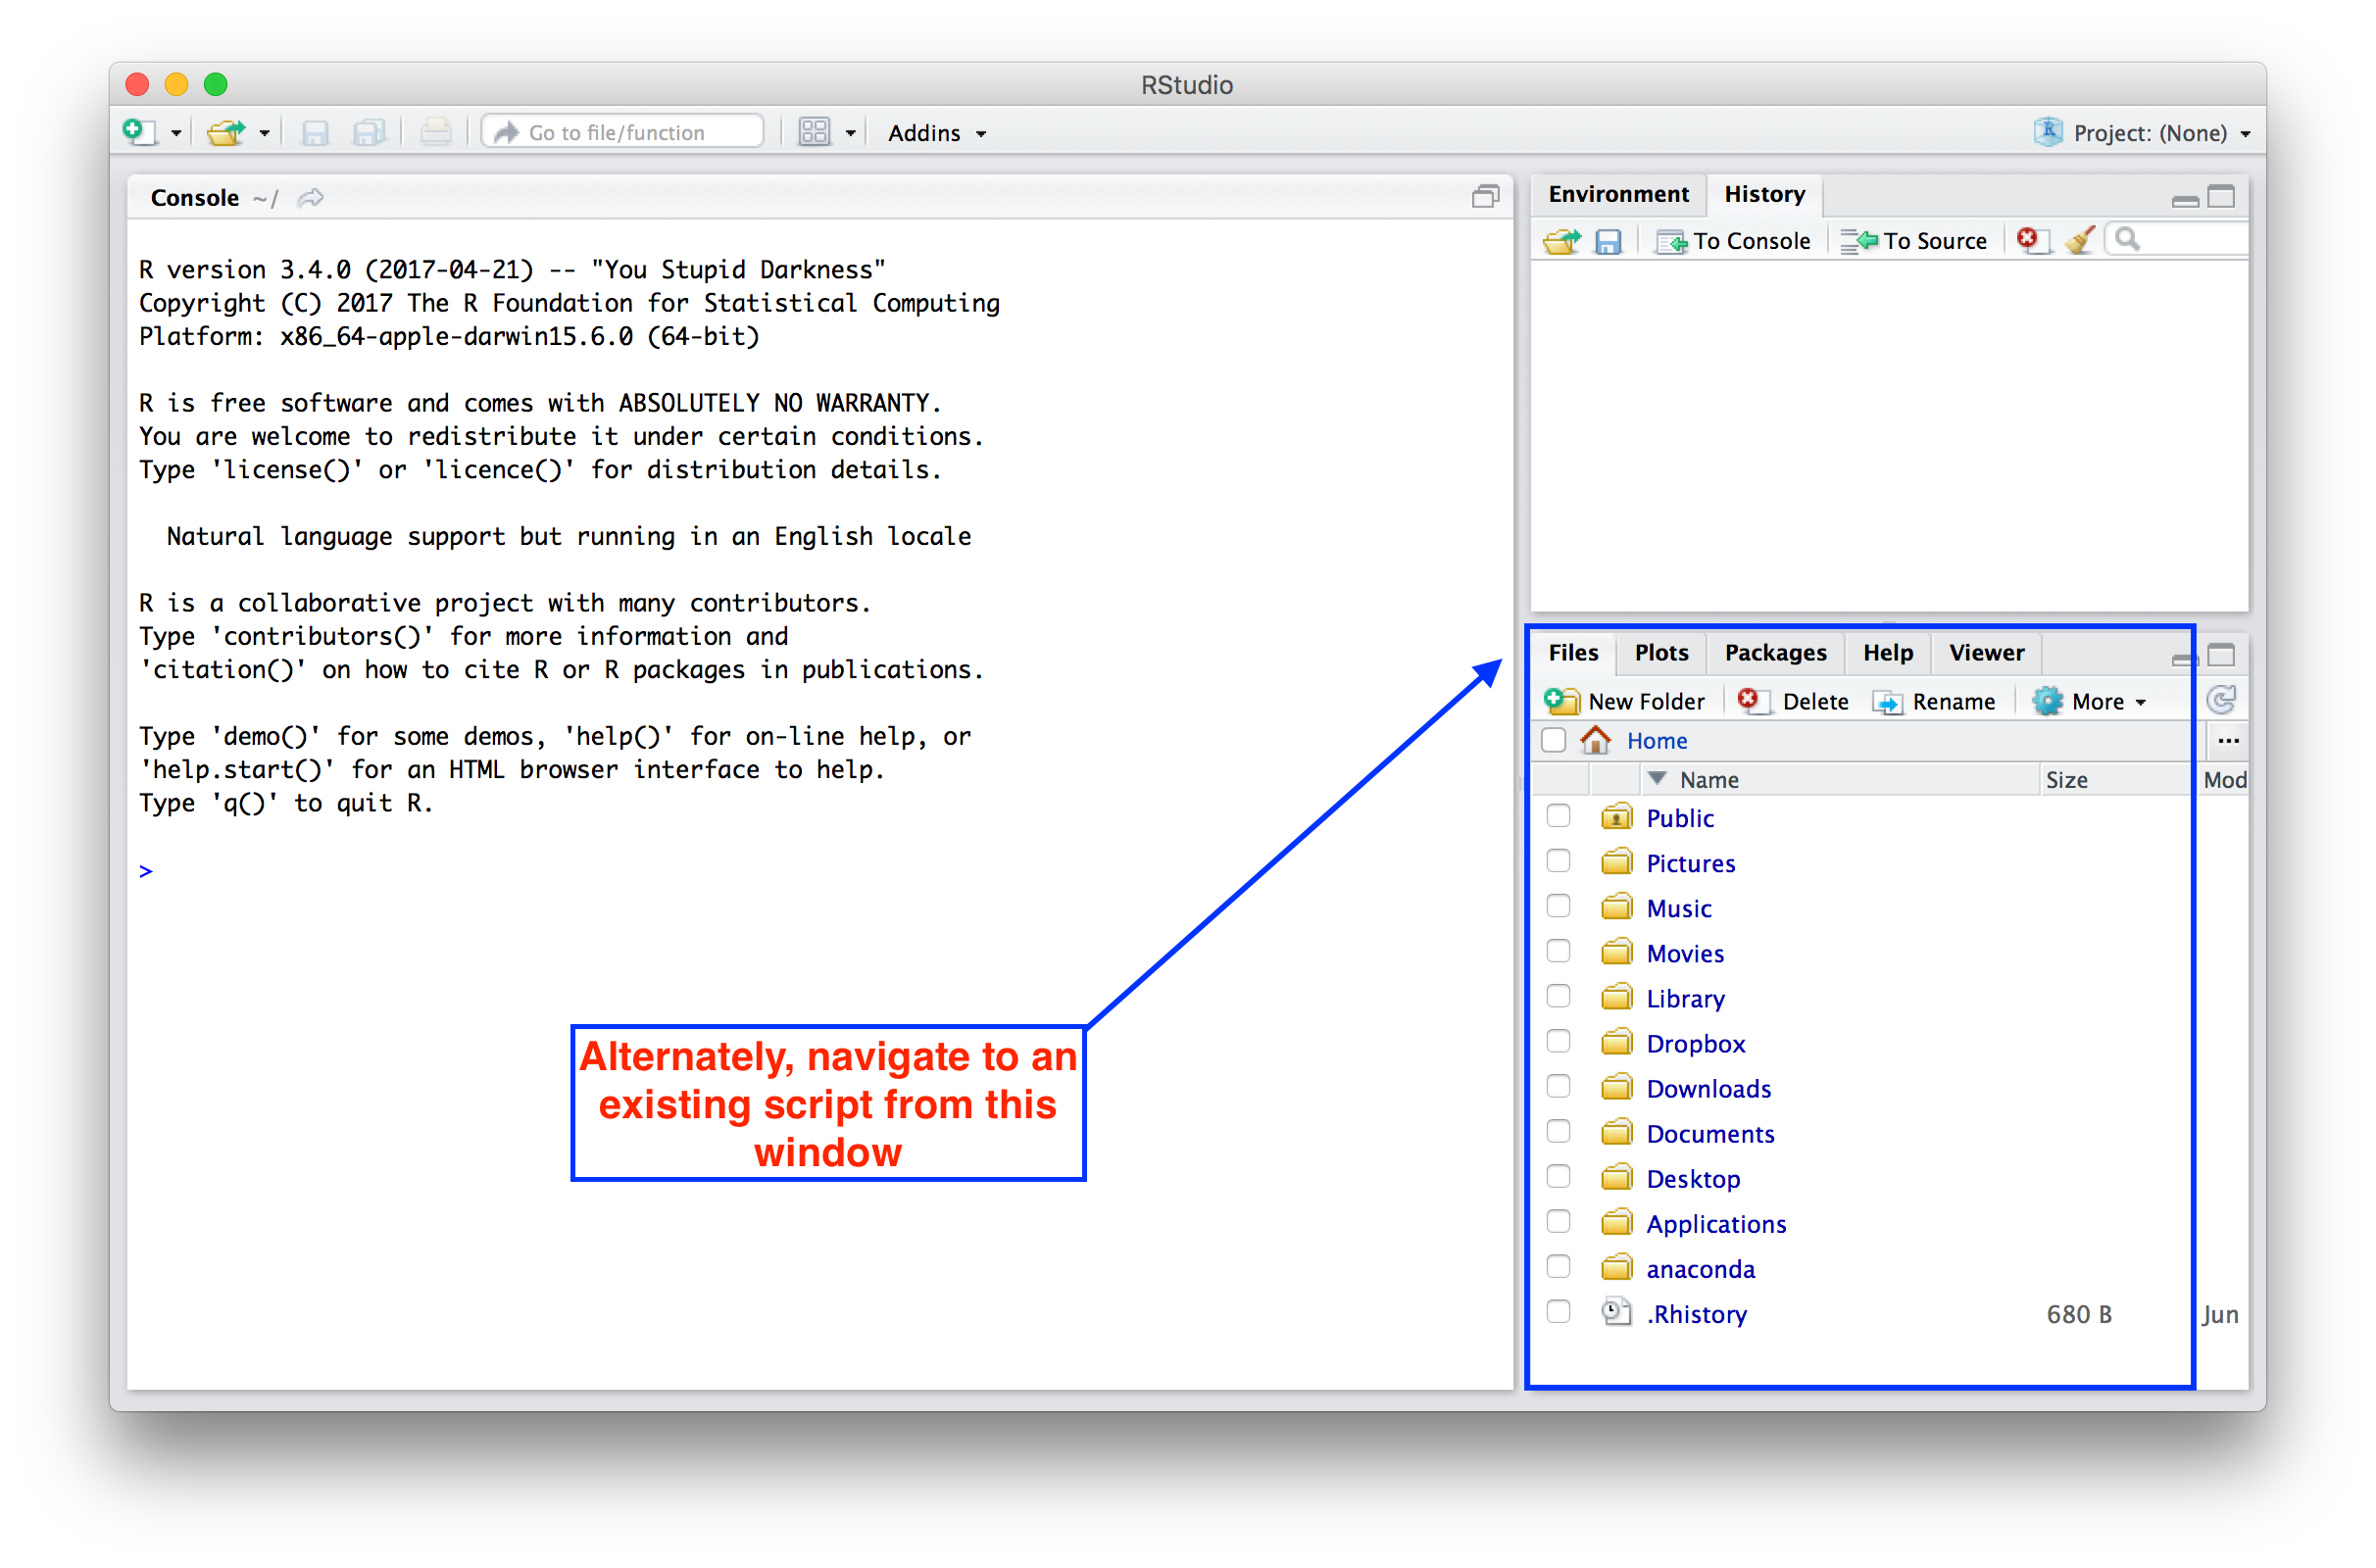Click the Workspace Panes grid icon
The image size is (2376, 1568).
click(814, 132)
